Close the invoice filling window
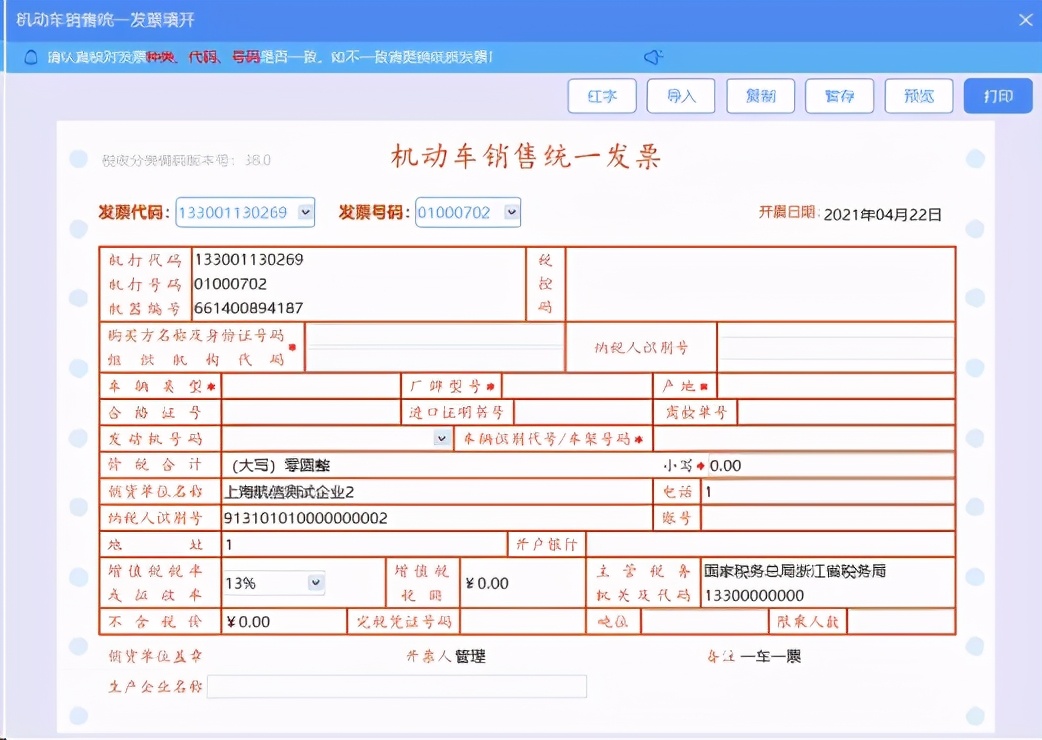 (x=1024, y=18)
